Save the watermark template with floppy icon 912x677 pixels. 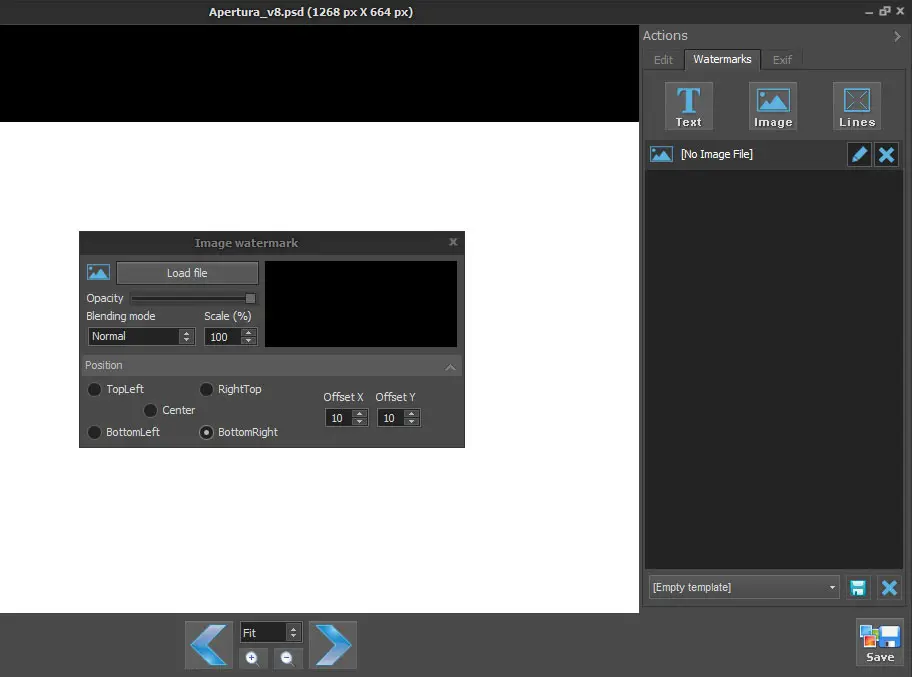(x=858, y=588)
